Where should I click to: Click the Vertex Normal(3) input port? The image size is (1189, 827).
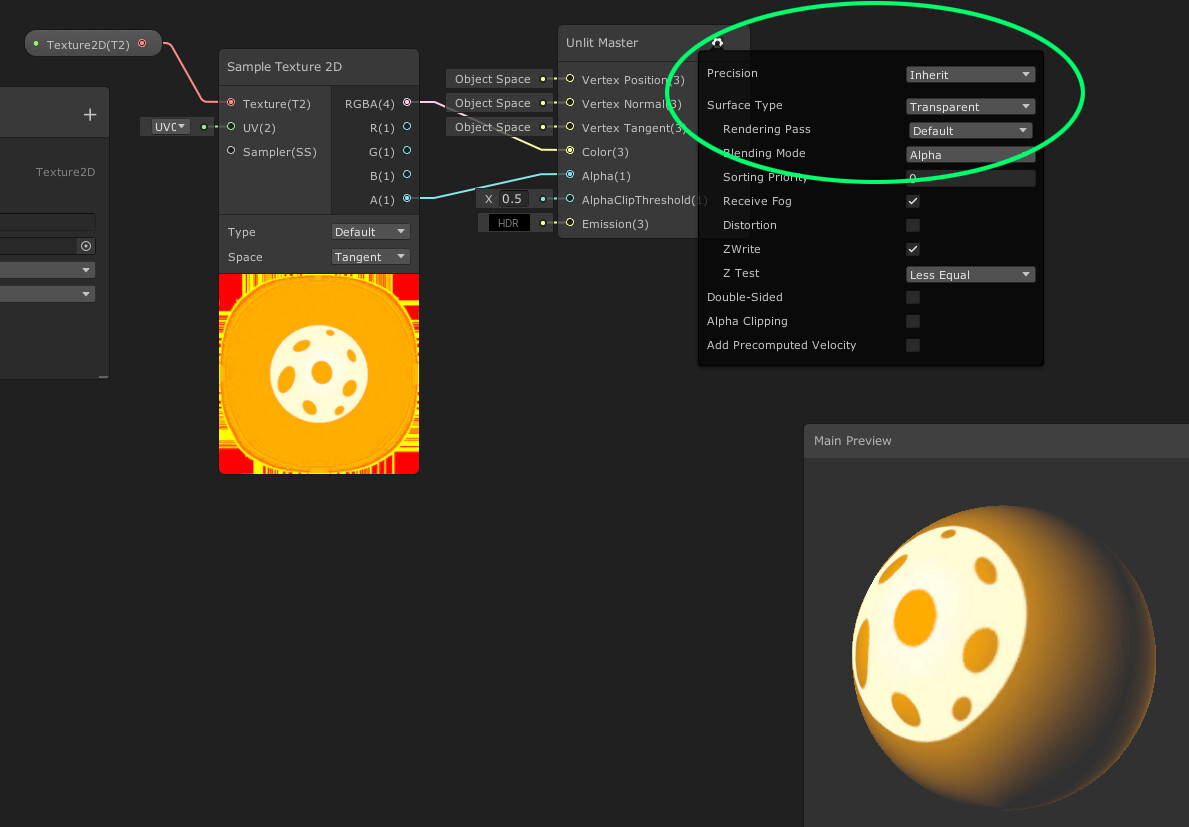point(570,102)
